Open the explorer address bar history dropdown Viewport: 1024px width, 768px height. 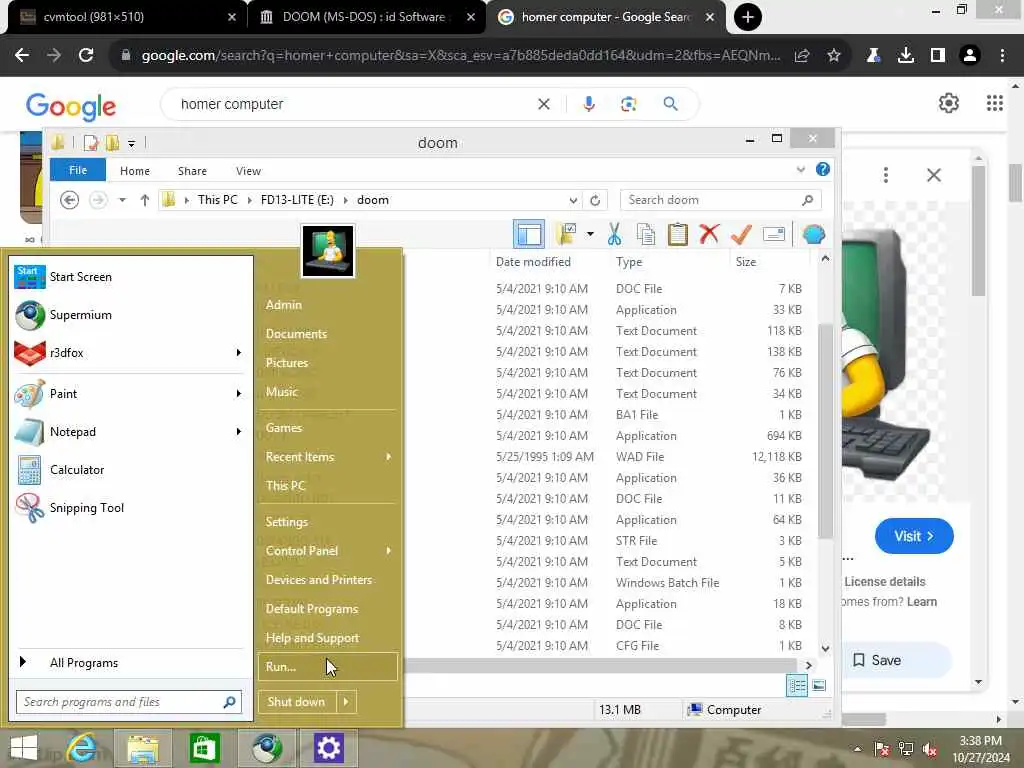pos(573,200)
